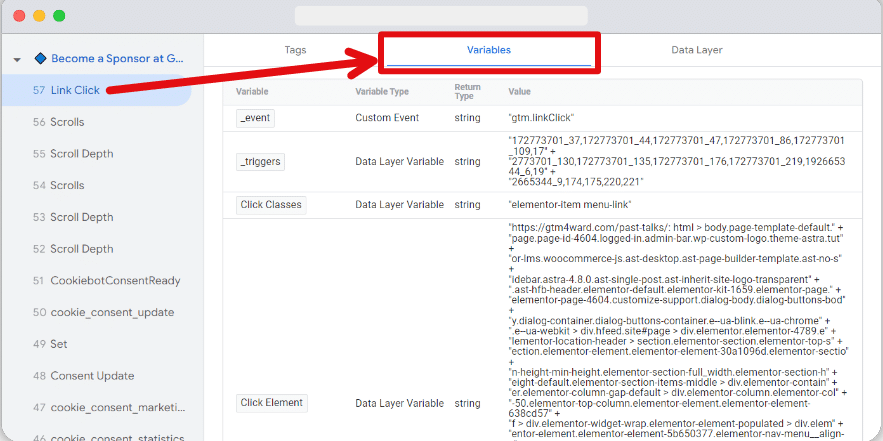Select event 57 Link Click

96,90
